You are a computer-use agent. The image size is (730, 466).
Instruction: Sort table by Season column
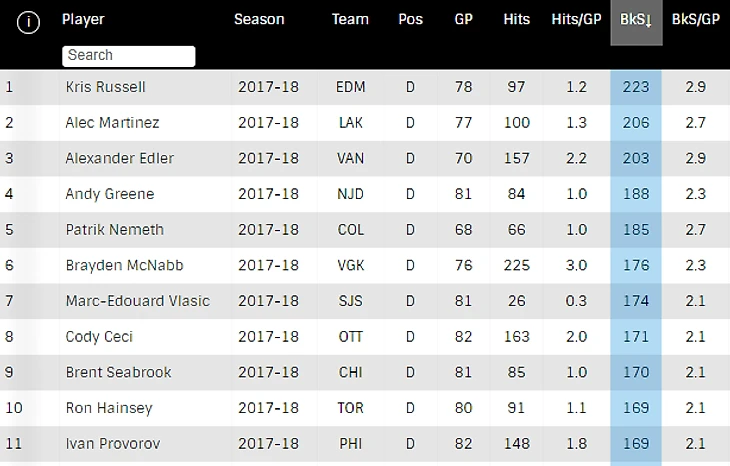[259, 19]
